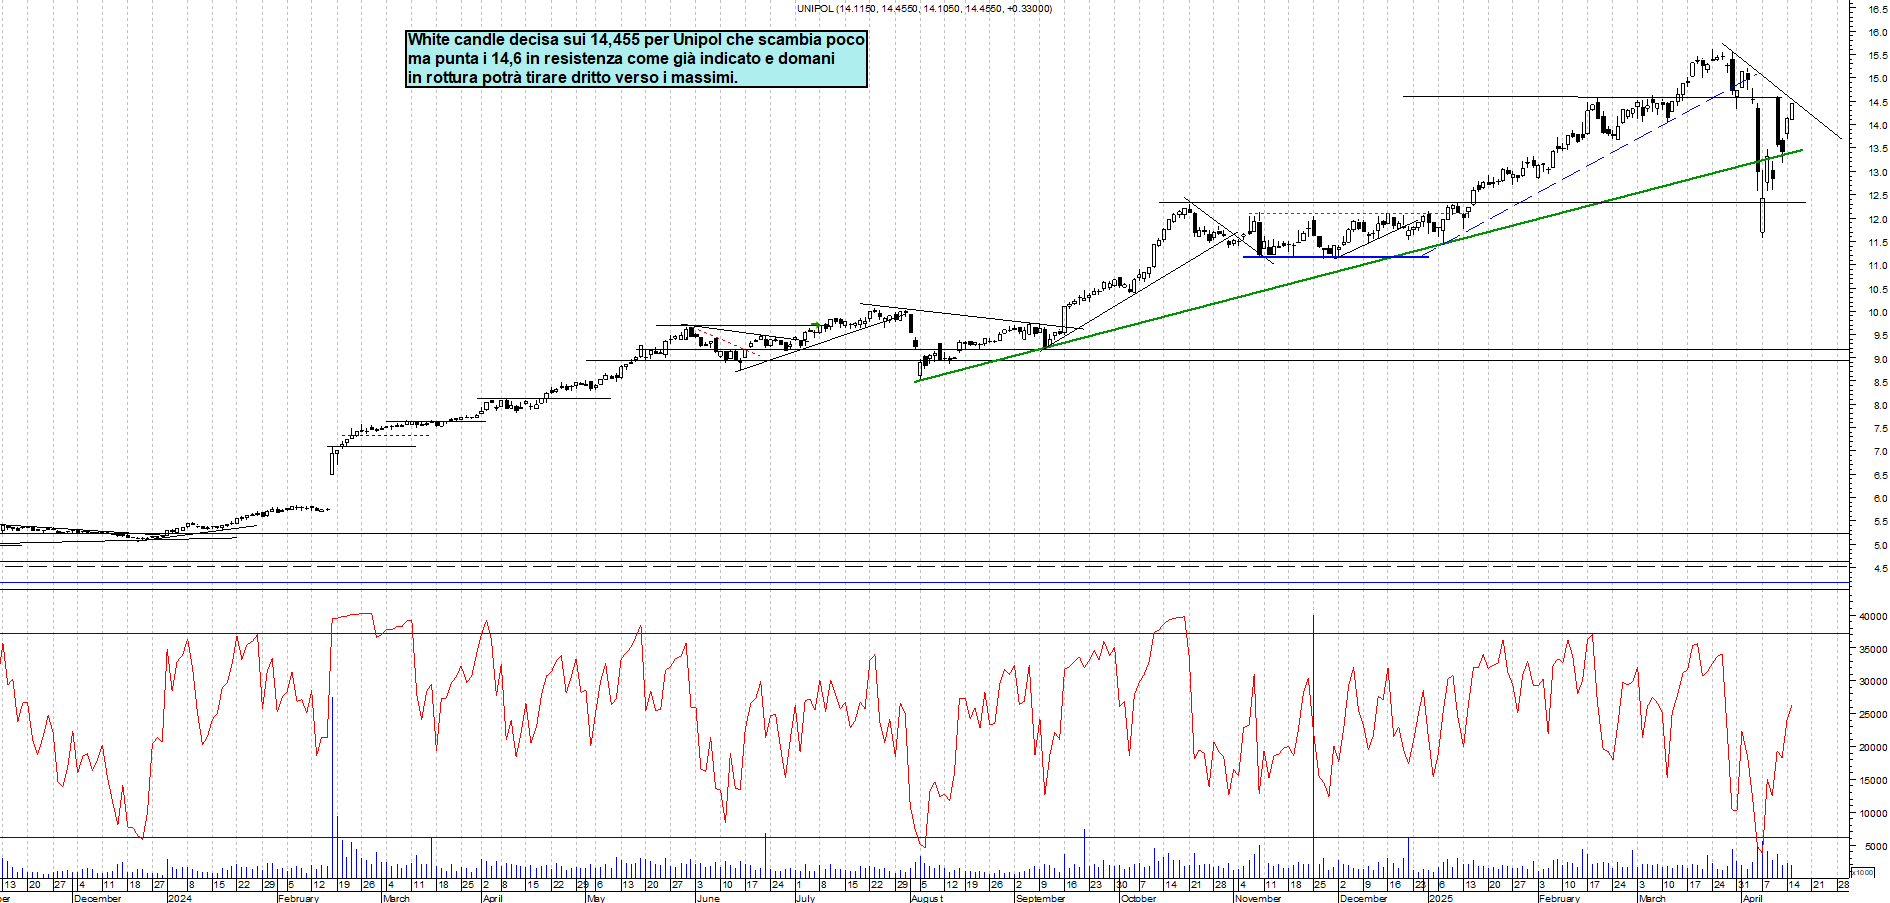
Task: Click the 35000 volume axis label
Action: 1873,650
